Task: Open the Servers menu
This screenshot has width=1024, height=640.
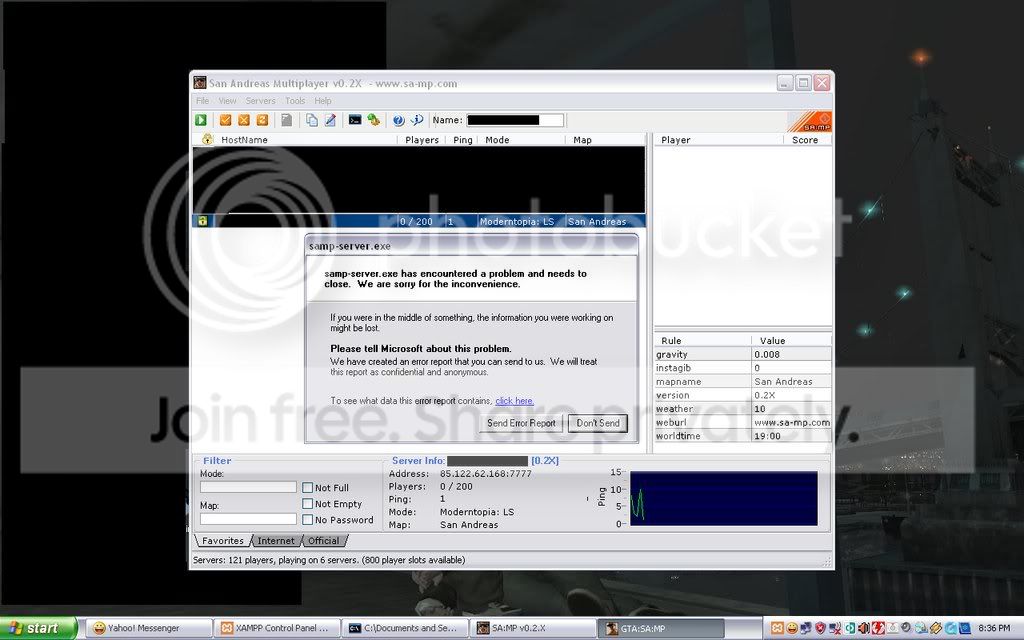Action: (x=261, y=101)
